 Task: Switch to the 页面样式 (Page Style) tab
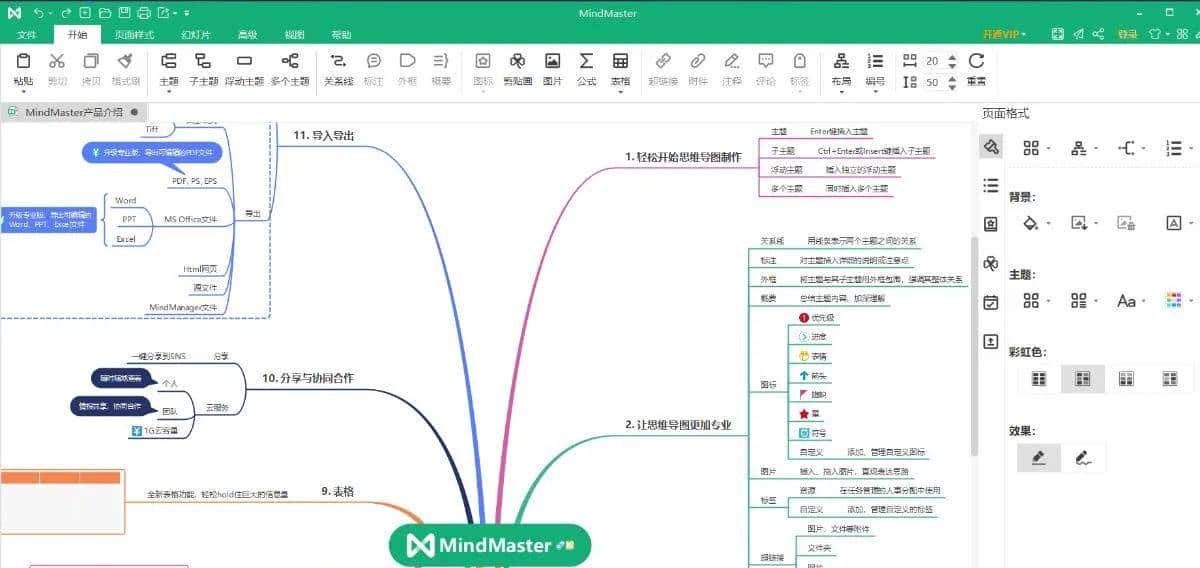click(134, 34)
